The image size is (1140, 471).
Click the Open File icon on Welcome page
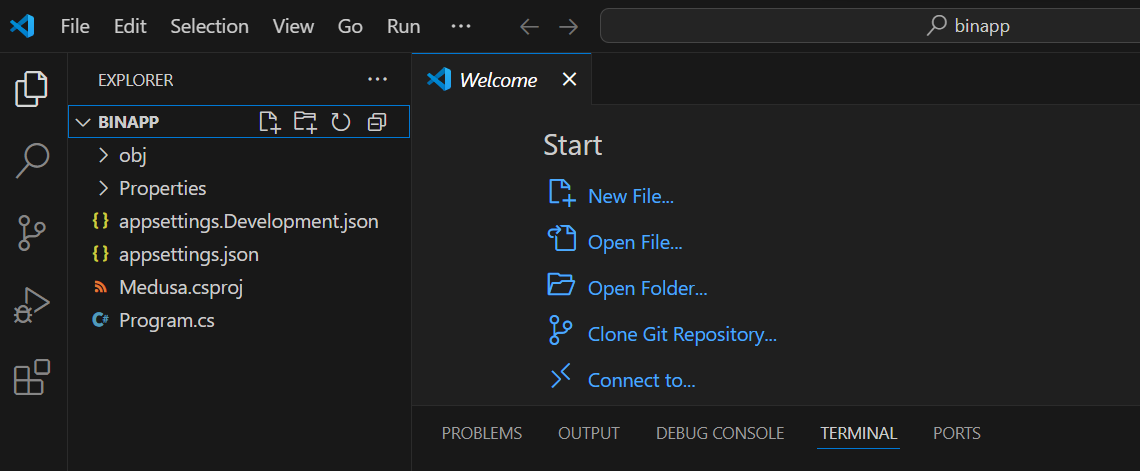pos(561,238)
